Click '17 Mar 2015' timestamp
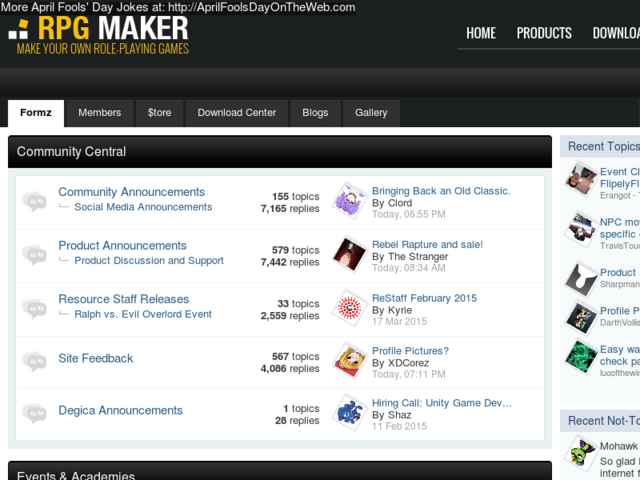The height and width of the screenshot is (480, 640). pyautogui.click(x=399, y=322)
